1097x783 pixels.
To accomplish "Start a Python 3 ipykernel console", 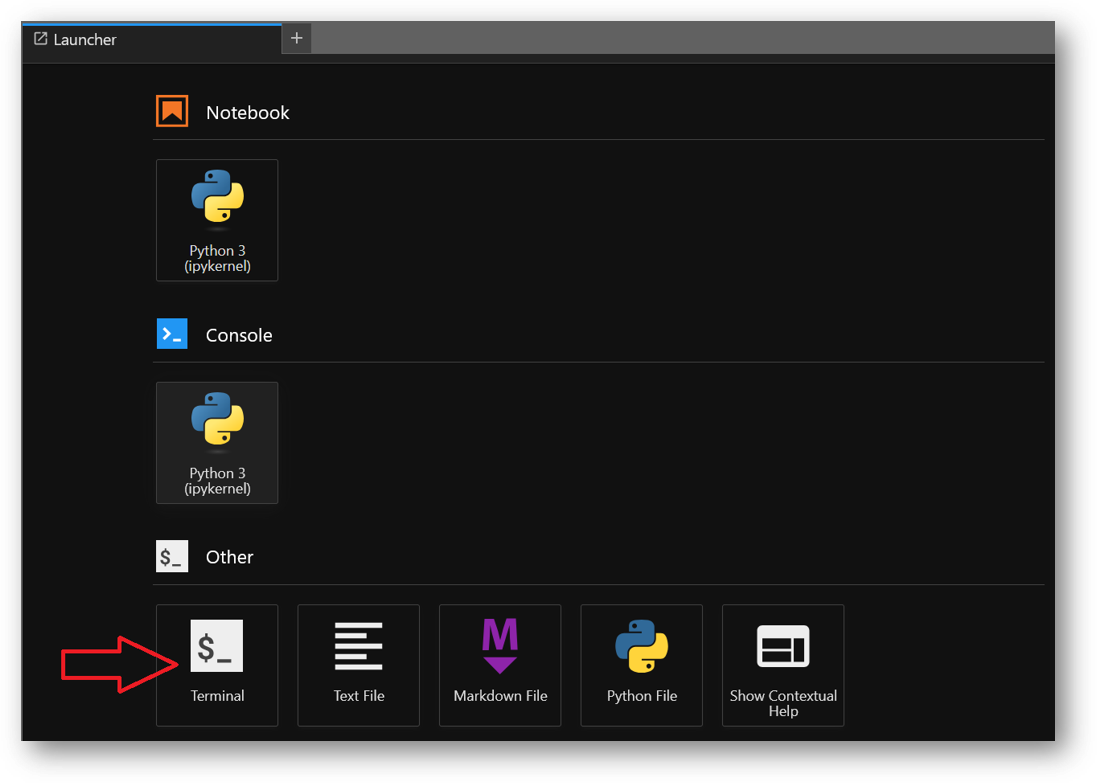I will pyautogui.click(x=217, y=443).
